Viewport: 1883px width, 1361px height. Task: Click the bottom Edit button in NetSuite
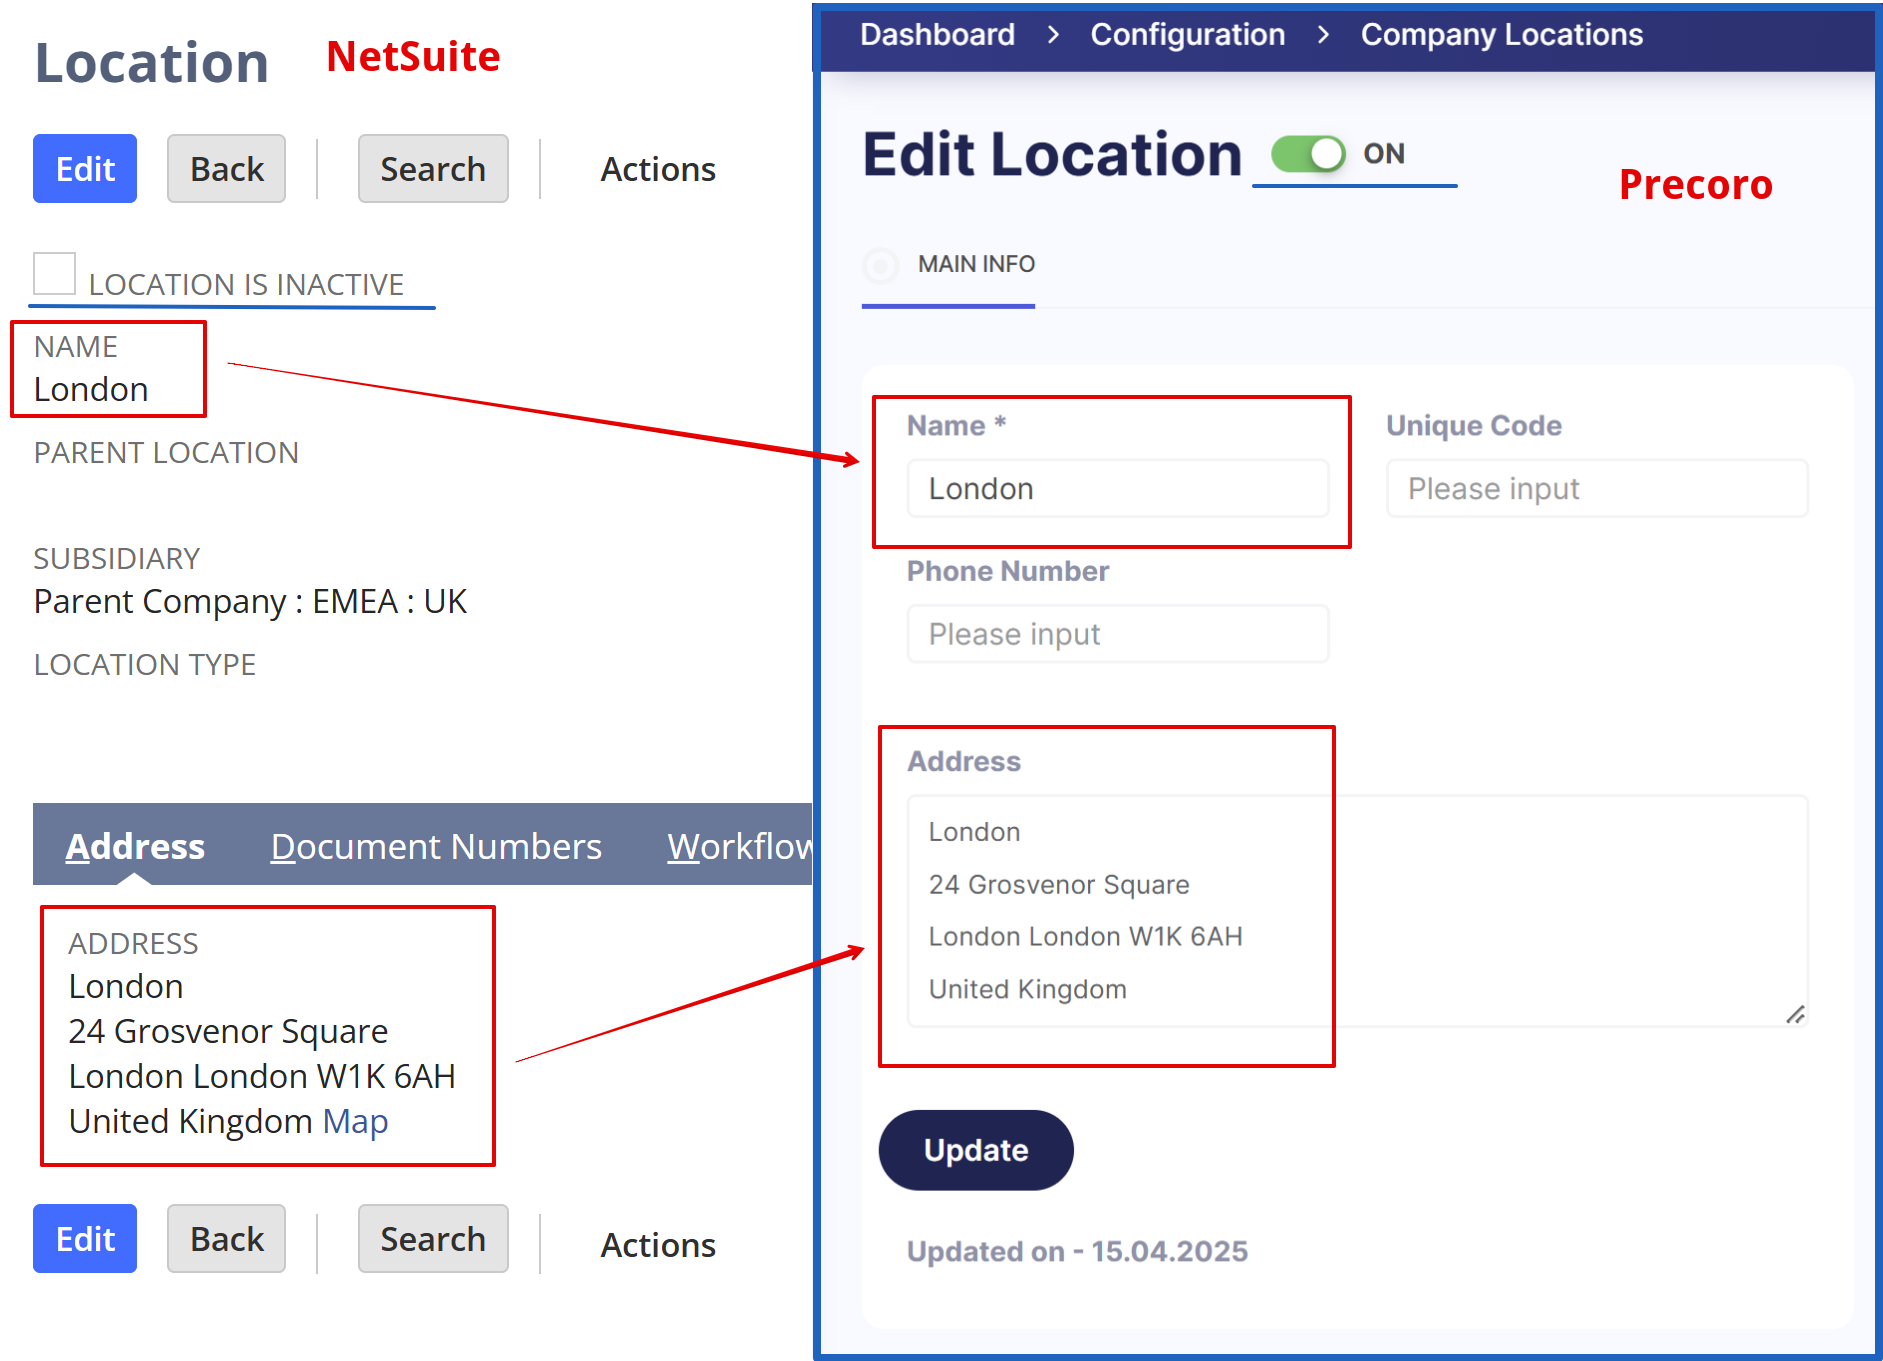(85, 1239)
